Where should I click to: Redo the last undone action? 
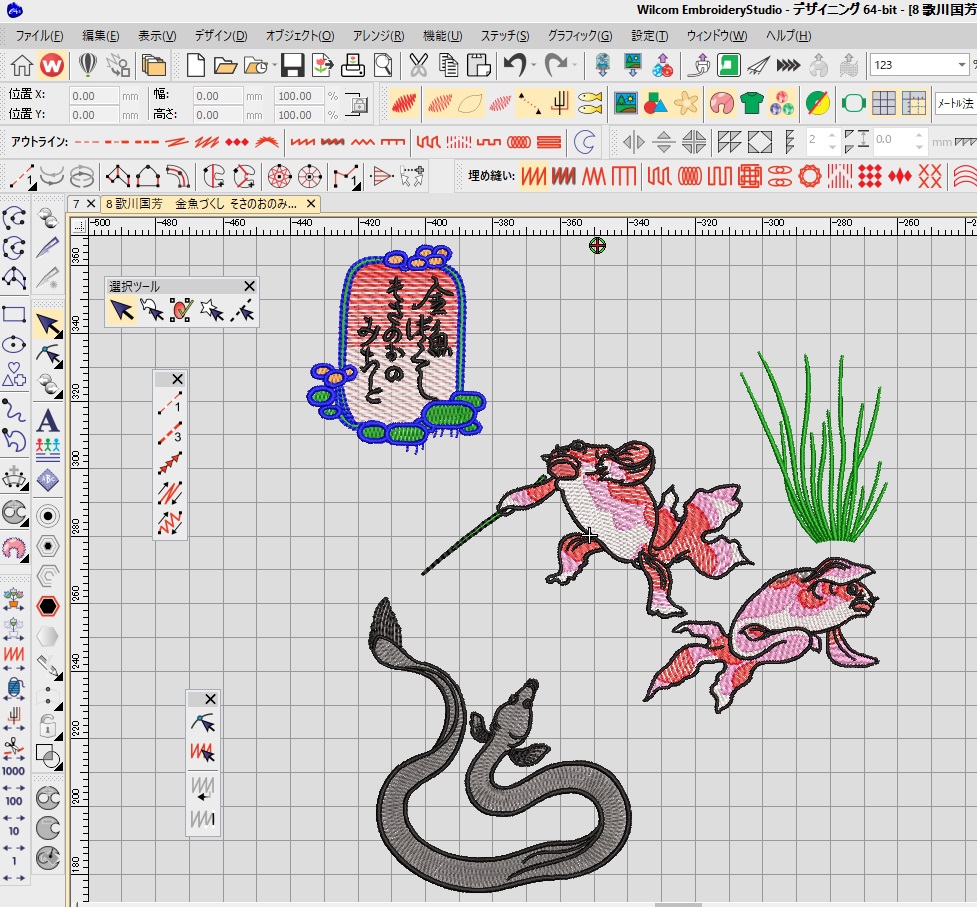(x=556, y=65)
